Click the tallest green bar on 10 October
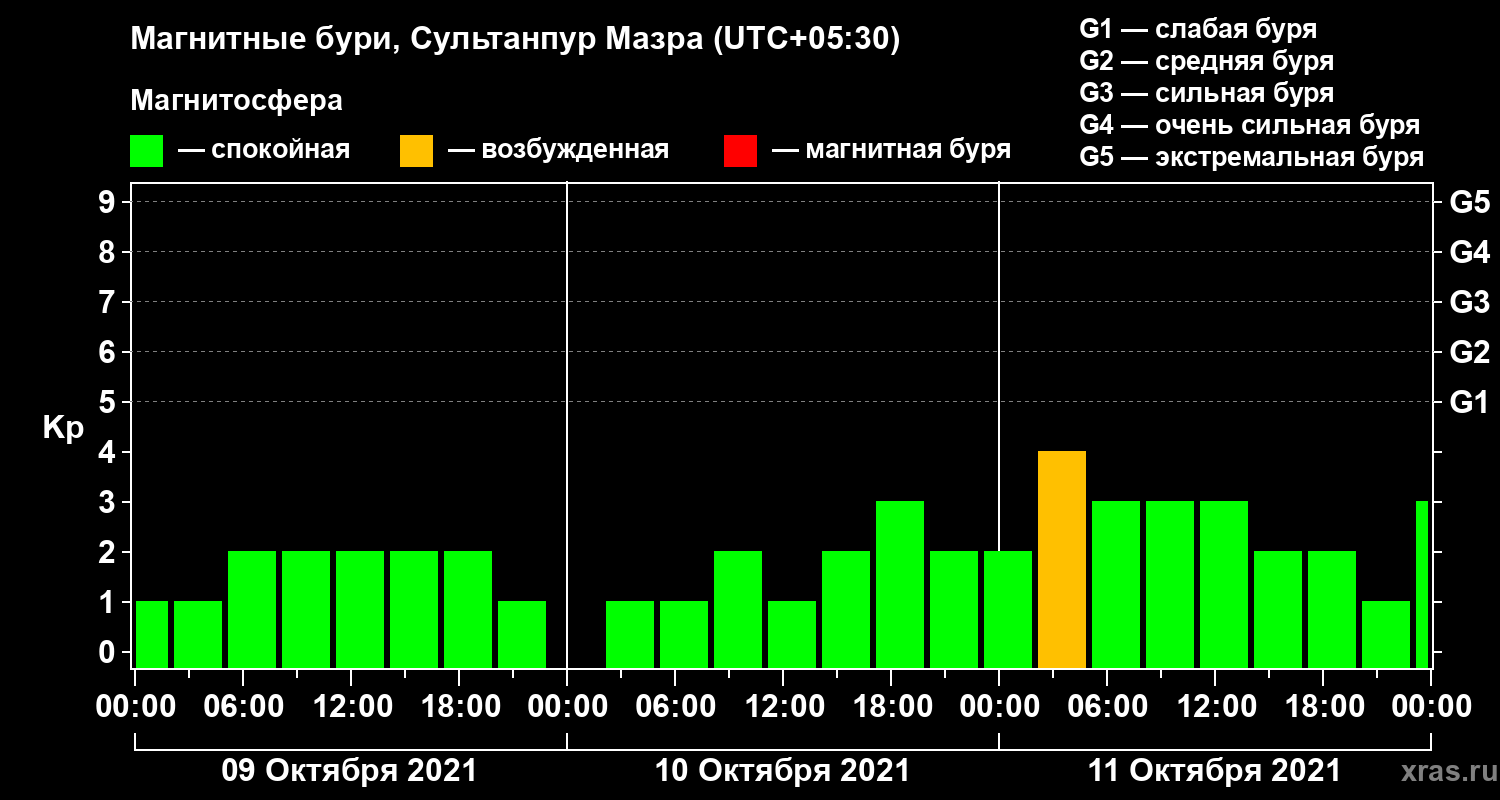 (x=900, y=585)
